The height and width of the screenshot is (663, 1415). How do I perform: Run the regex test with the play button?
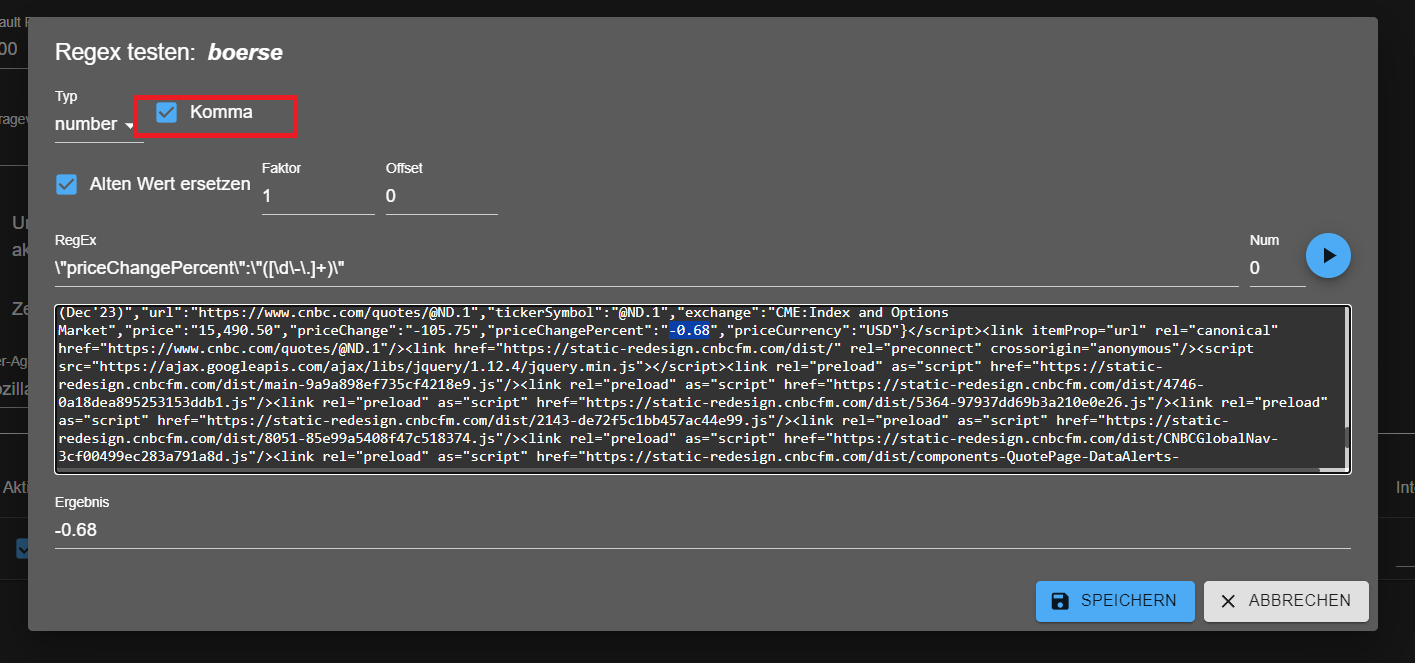tap(1328, 256)
